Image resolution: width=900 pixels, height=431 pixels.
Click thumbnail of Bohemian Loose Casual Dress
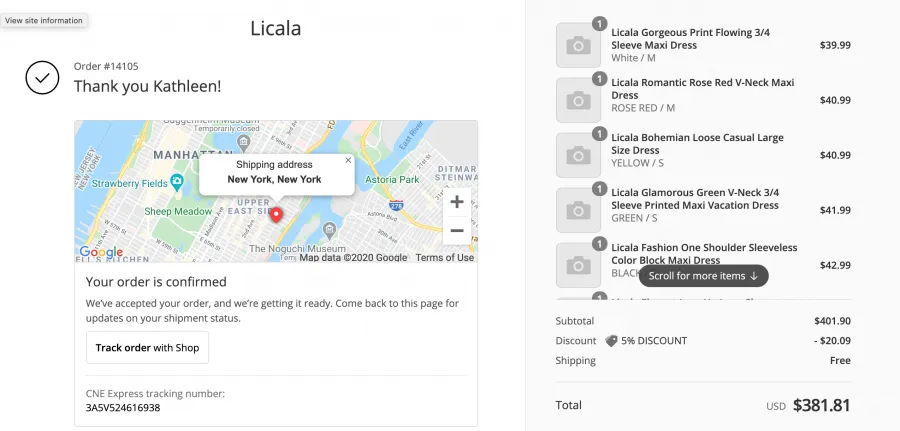click(578, 156)
